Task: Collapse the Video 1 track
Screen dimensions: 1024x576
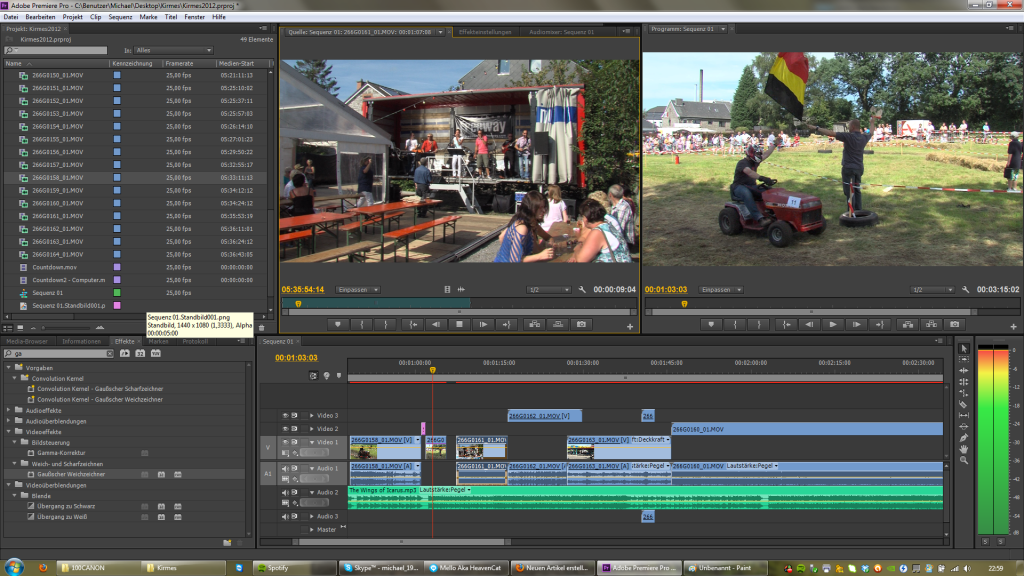Action: pos(312,442)
